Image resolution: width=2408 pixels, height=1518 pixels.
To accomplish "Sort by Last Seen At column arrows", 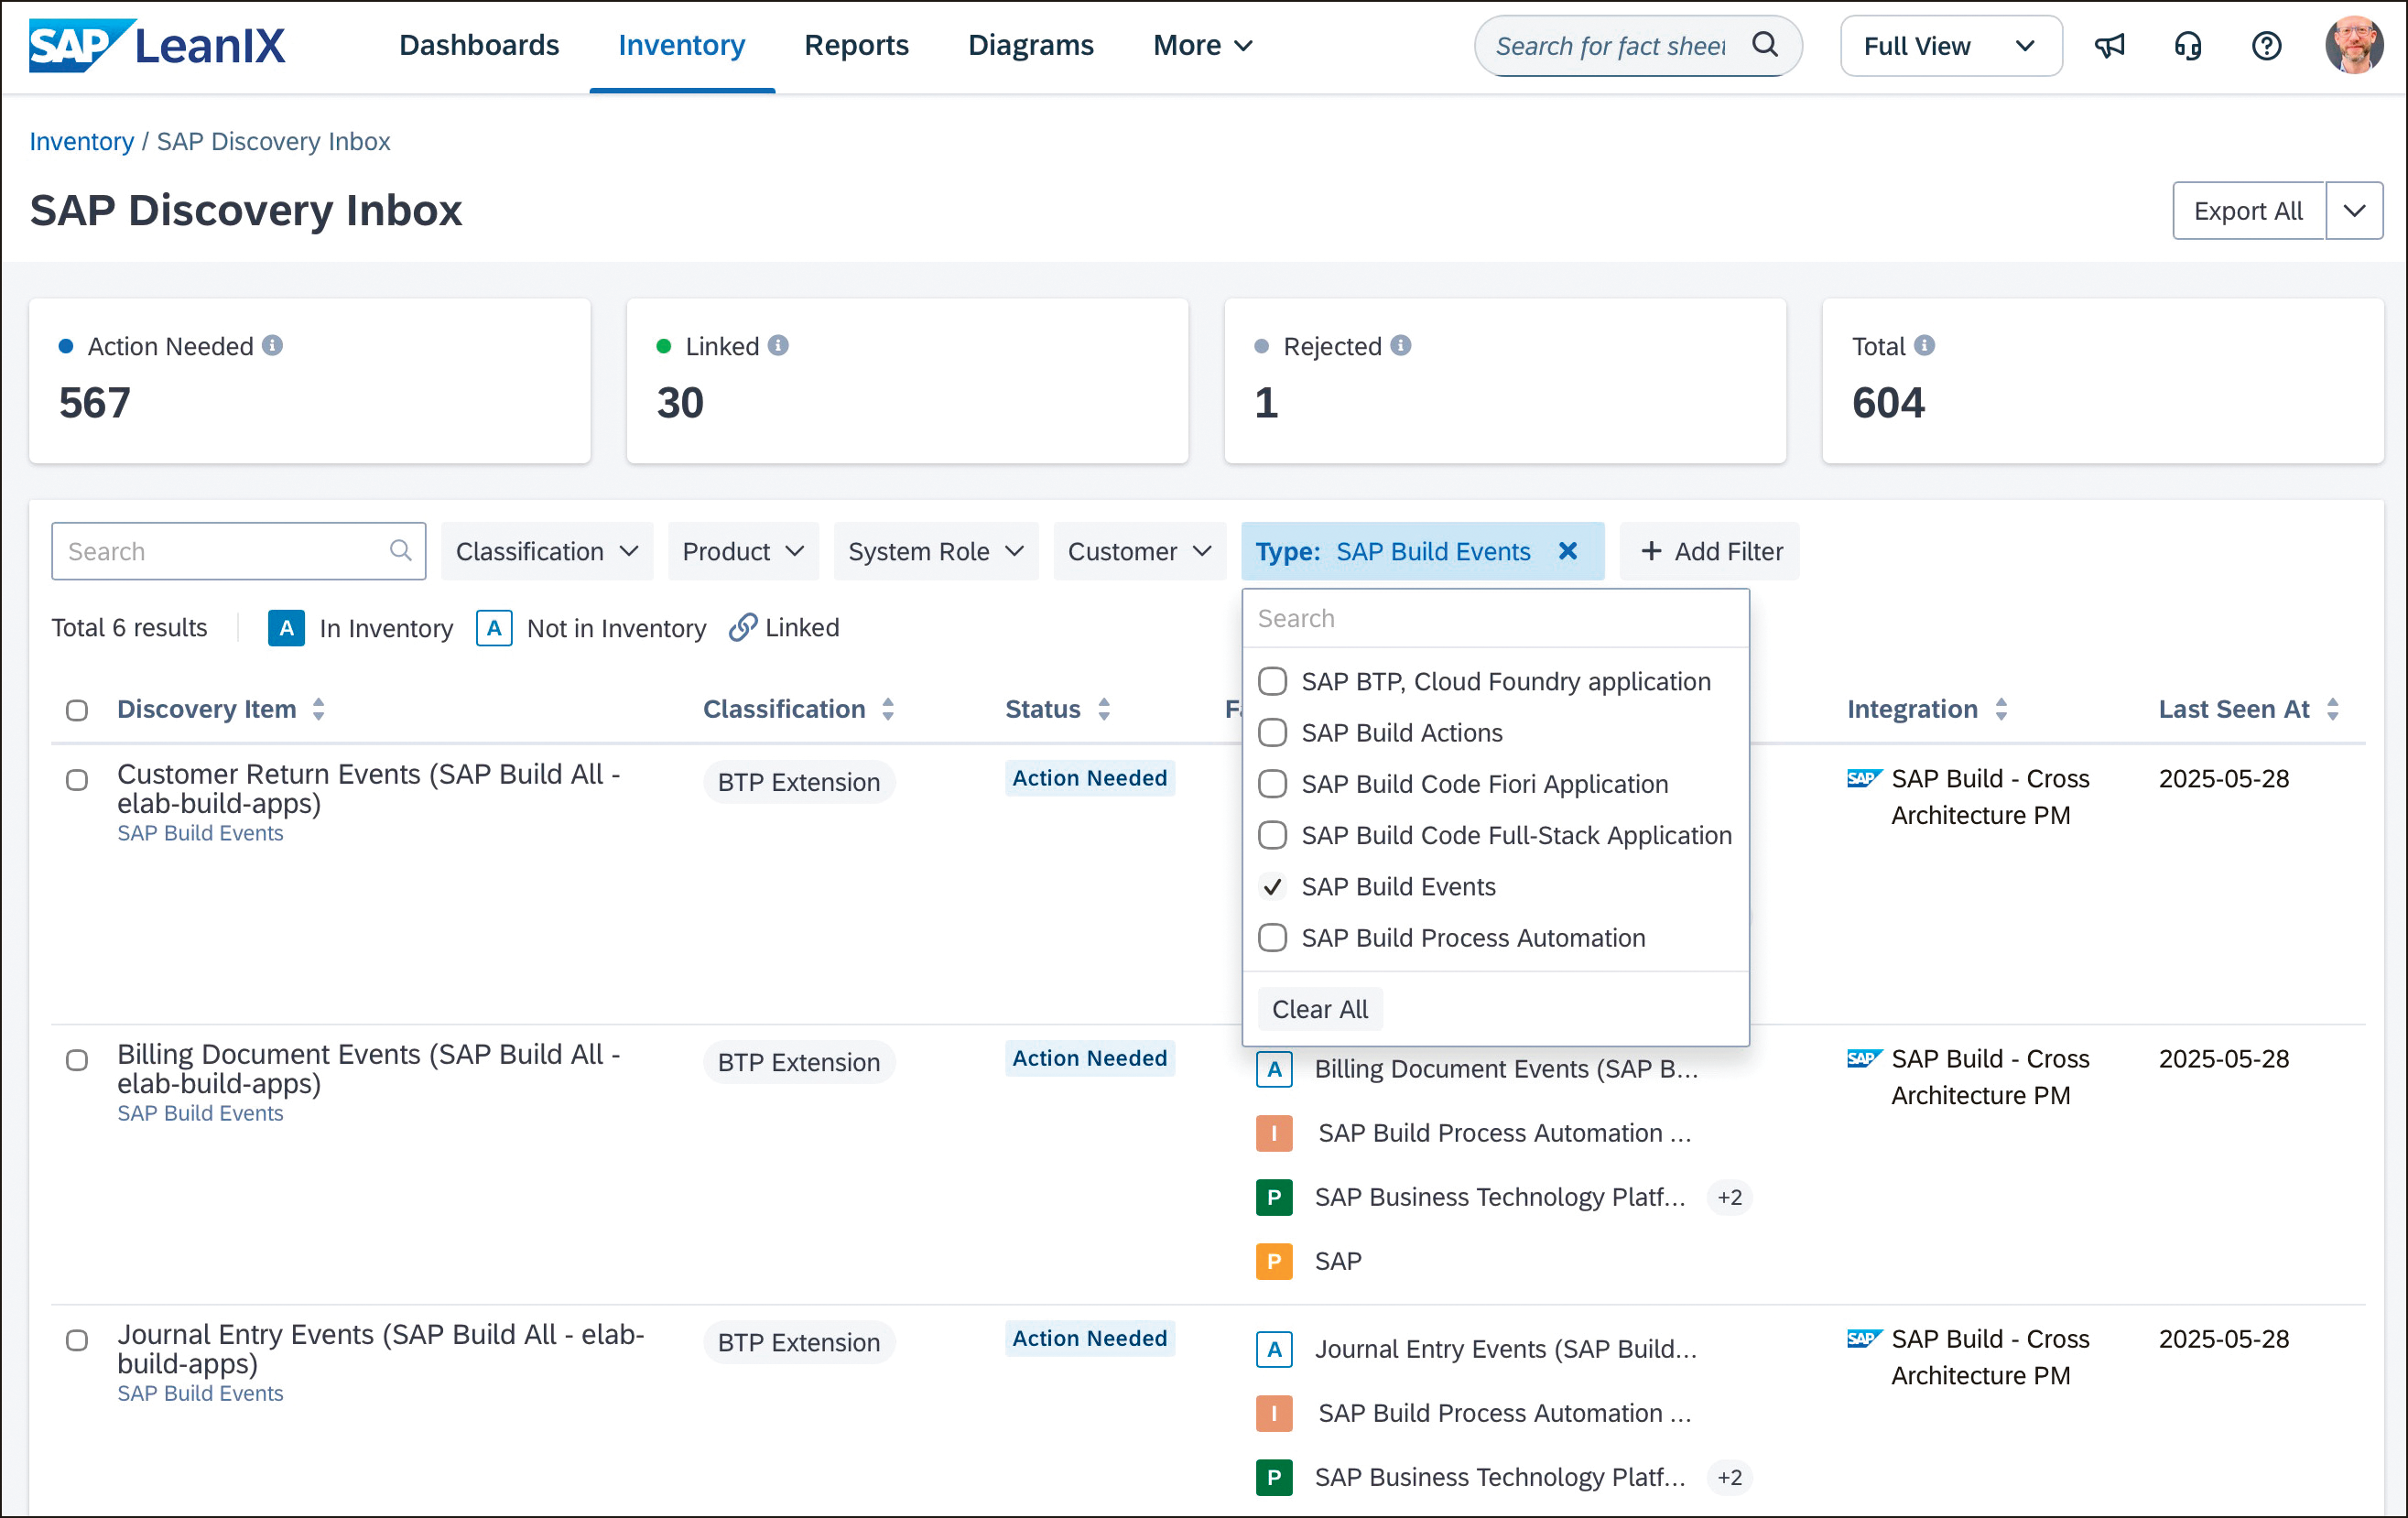I will (2332, 709).
